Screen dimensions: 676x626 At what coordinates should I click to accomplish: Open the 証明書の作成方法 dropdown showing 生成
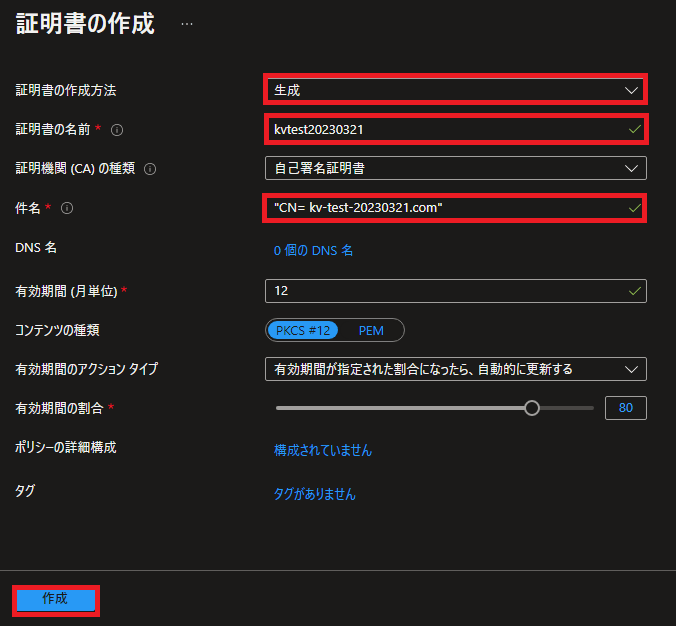click(x=455, y=90)
